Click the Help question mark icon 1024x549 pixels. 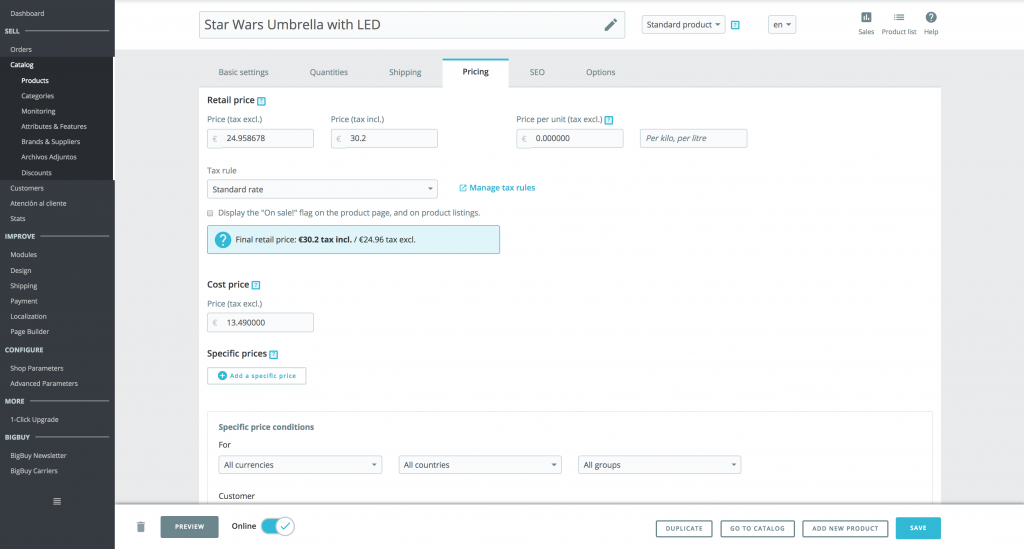(x=931, y=18)
